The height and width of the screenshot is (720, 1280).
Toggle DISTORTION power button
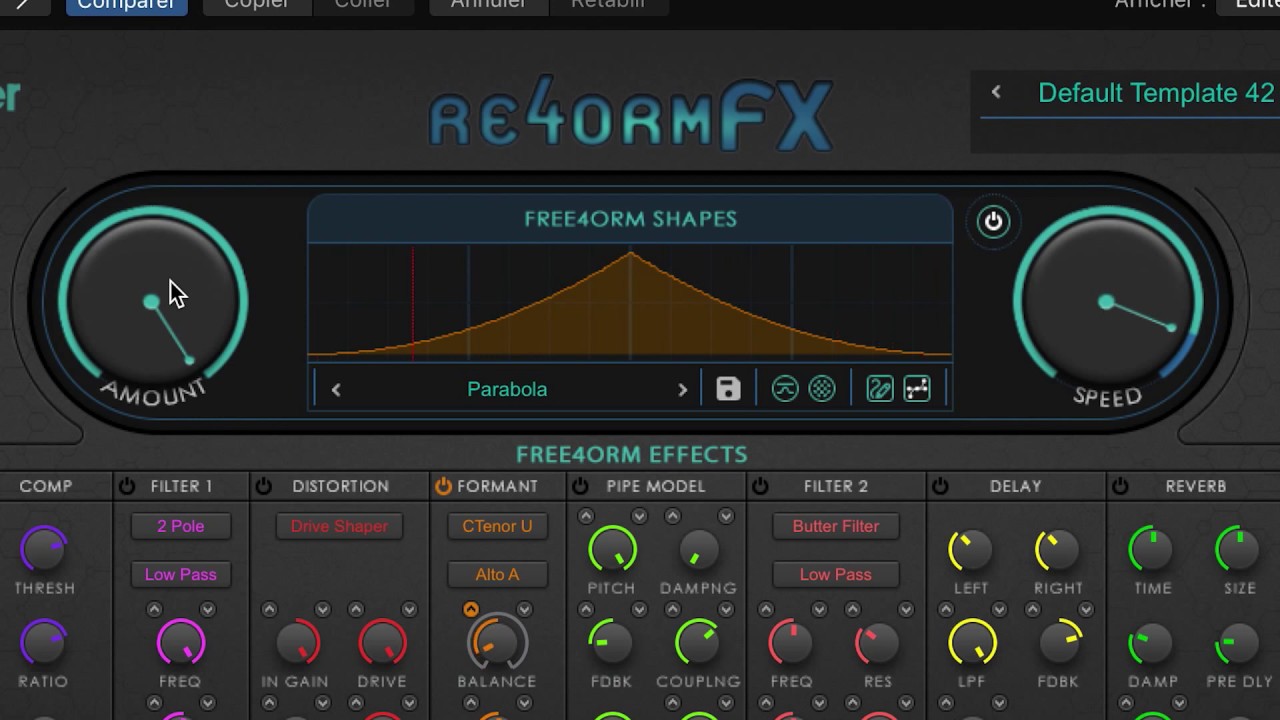click(263, 486)
